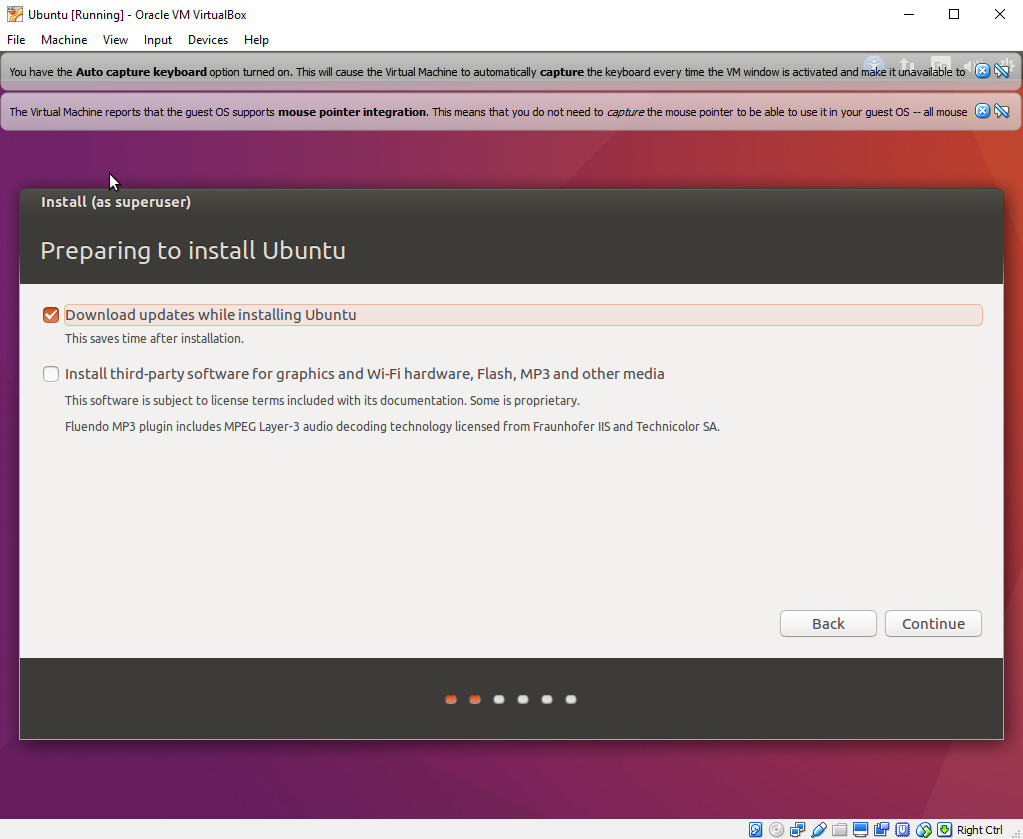1023x839 pixels.
Task: Click the Fluendo MP3 plugin license text
Action: pyautogui.click(x=392, y=427)
